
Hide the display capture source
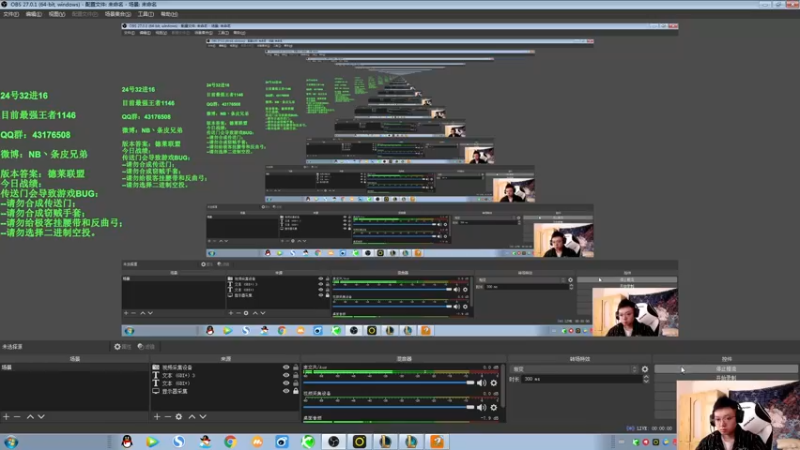tap(286, 391)
